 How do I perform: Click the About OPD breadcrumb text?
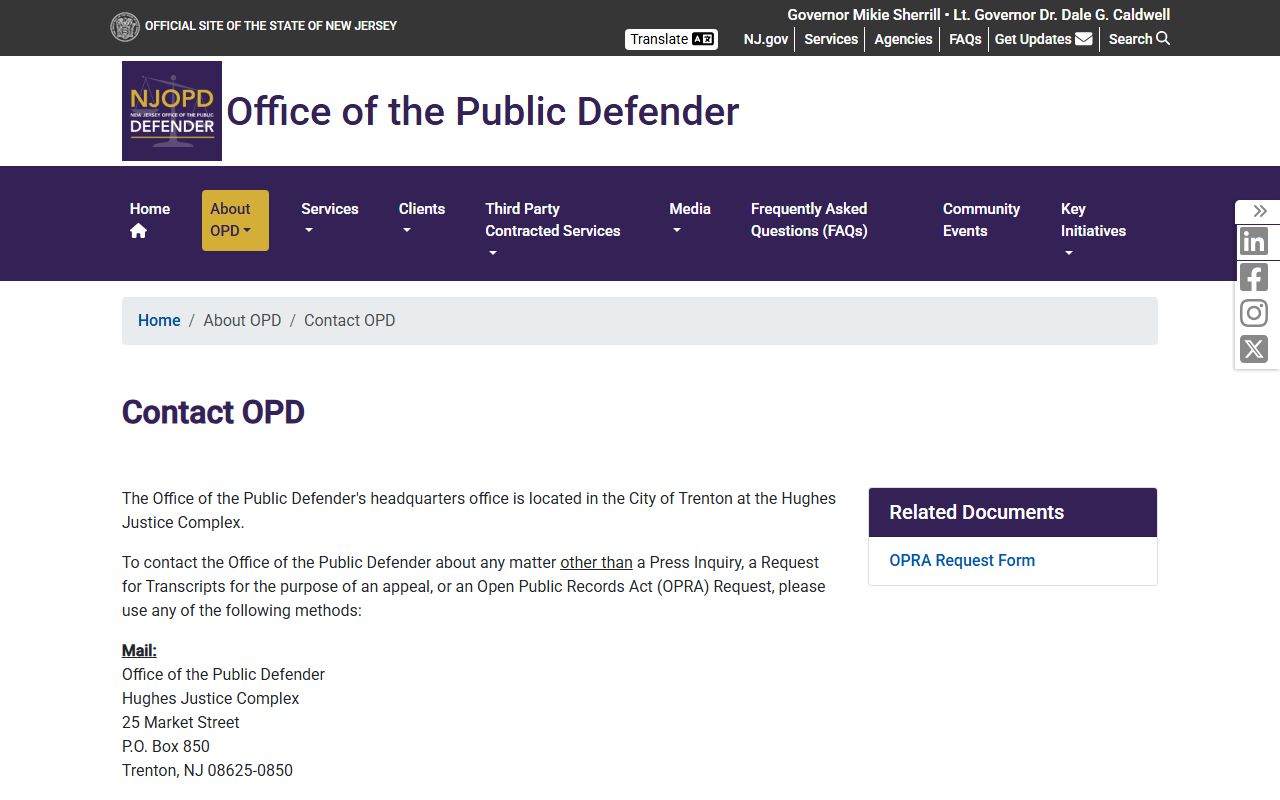[242, 320]
